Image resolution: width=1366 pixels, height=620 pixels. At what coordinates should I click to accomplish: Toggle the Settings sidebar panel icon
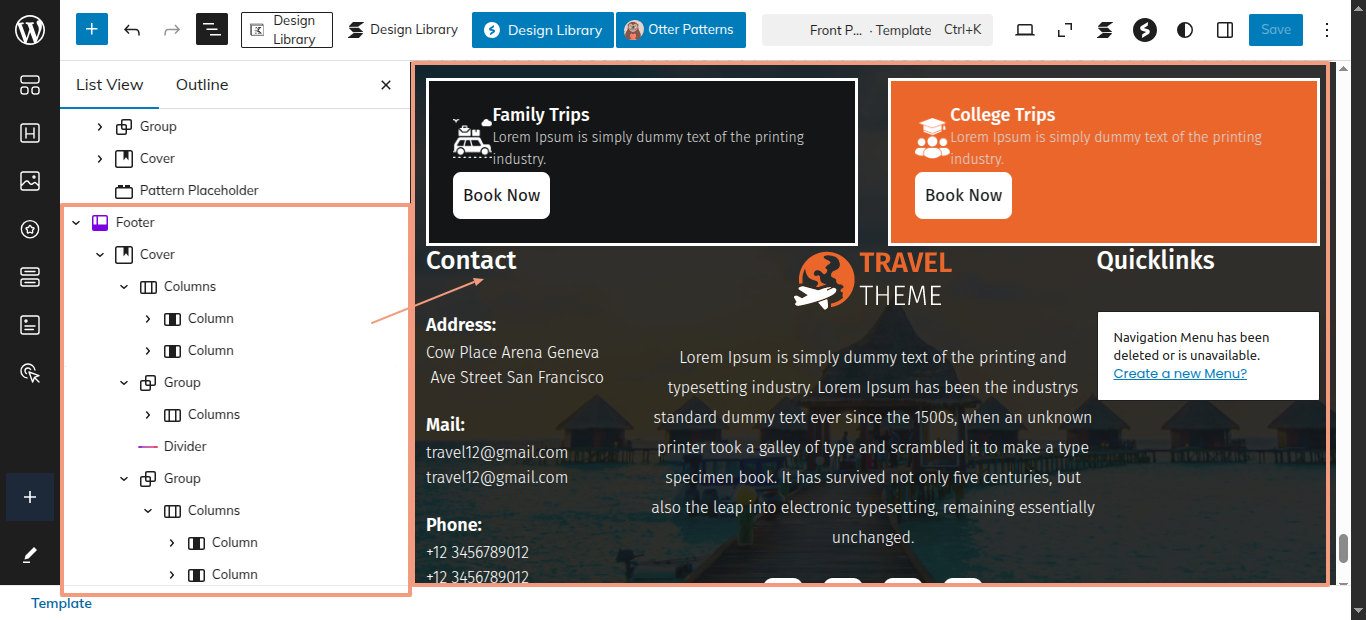coord(1225,30)
